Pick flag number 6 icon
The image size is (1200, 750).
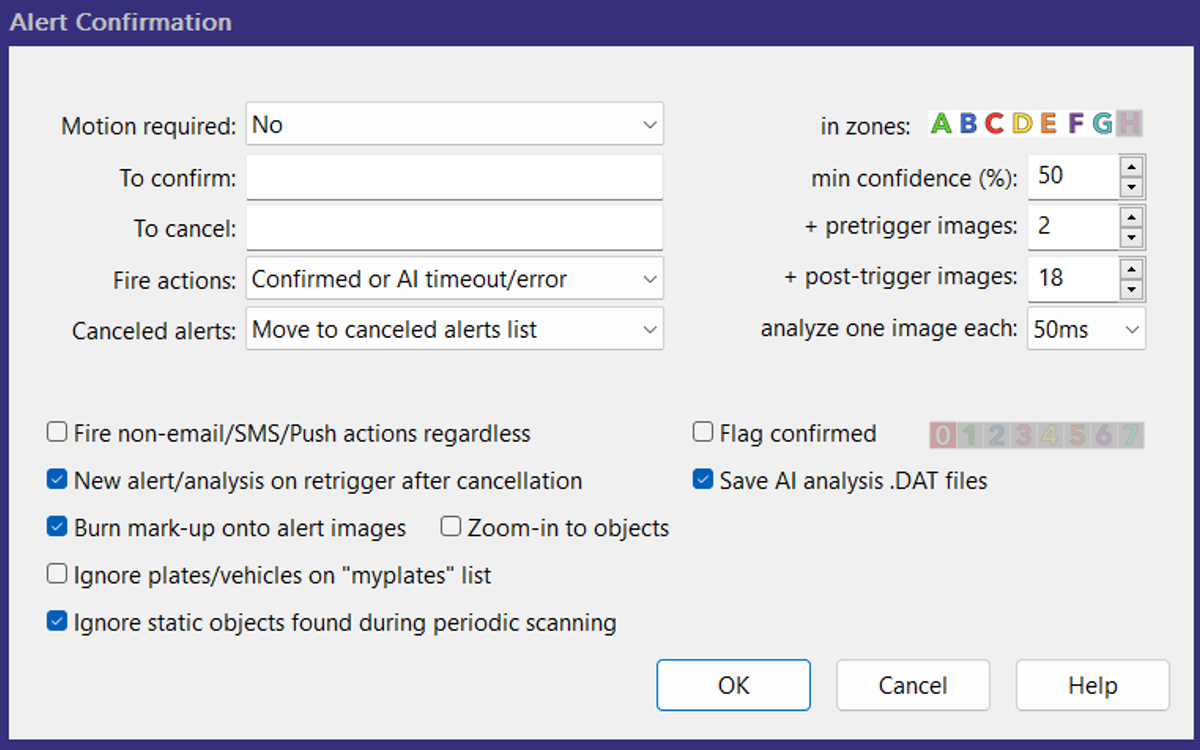click(x=1104, y=435)
